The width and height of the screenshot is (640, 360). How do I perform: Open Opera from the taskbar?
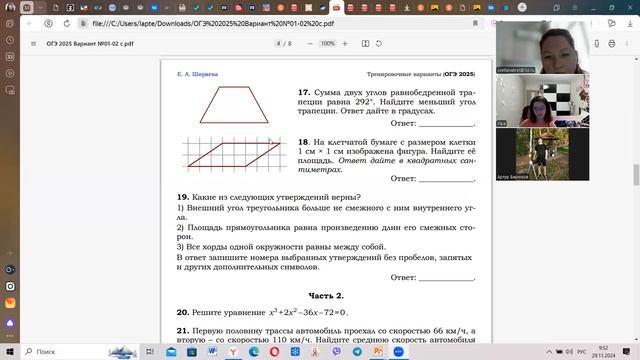(x=274, y=351)
